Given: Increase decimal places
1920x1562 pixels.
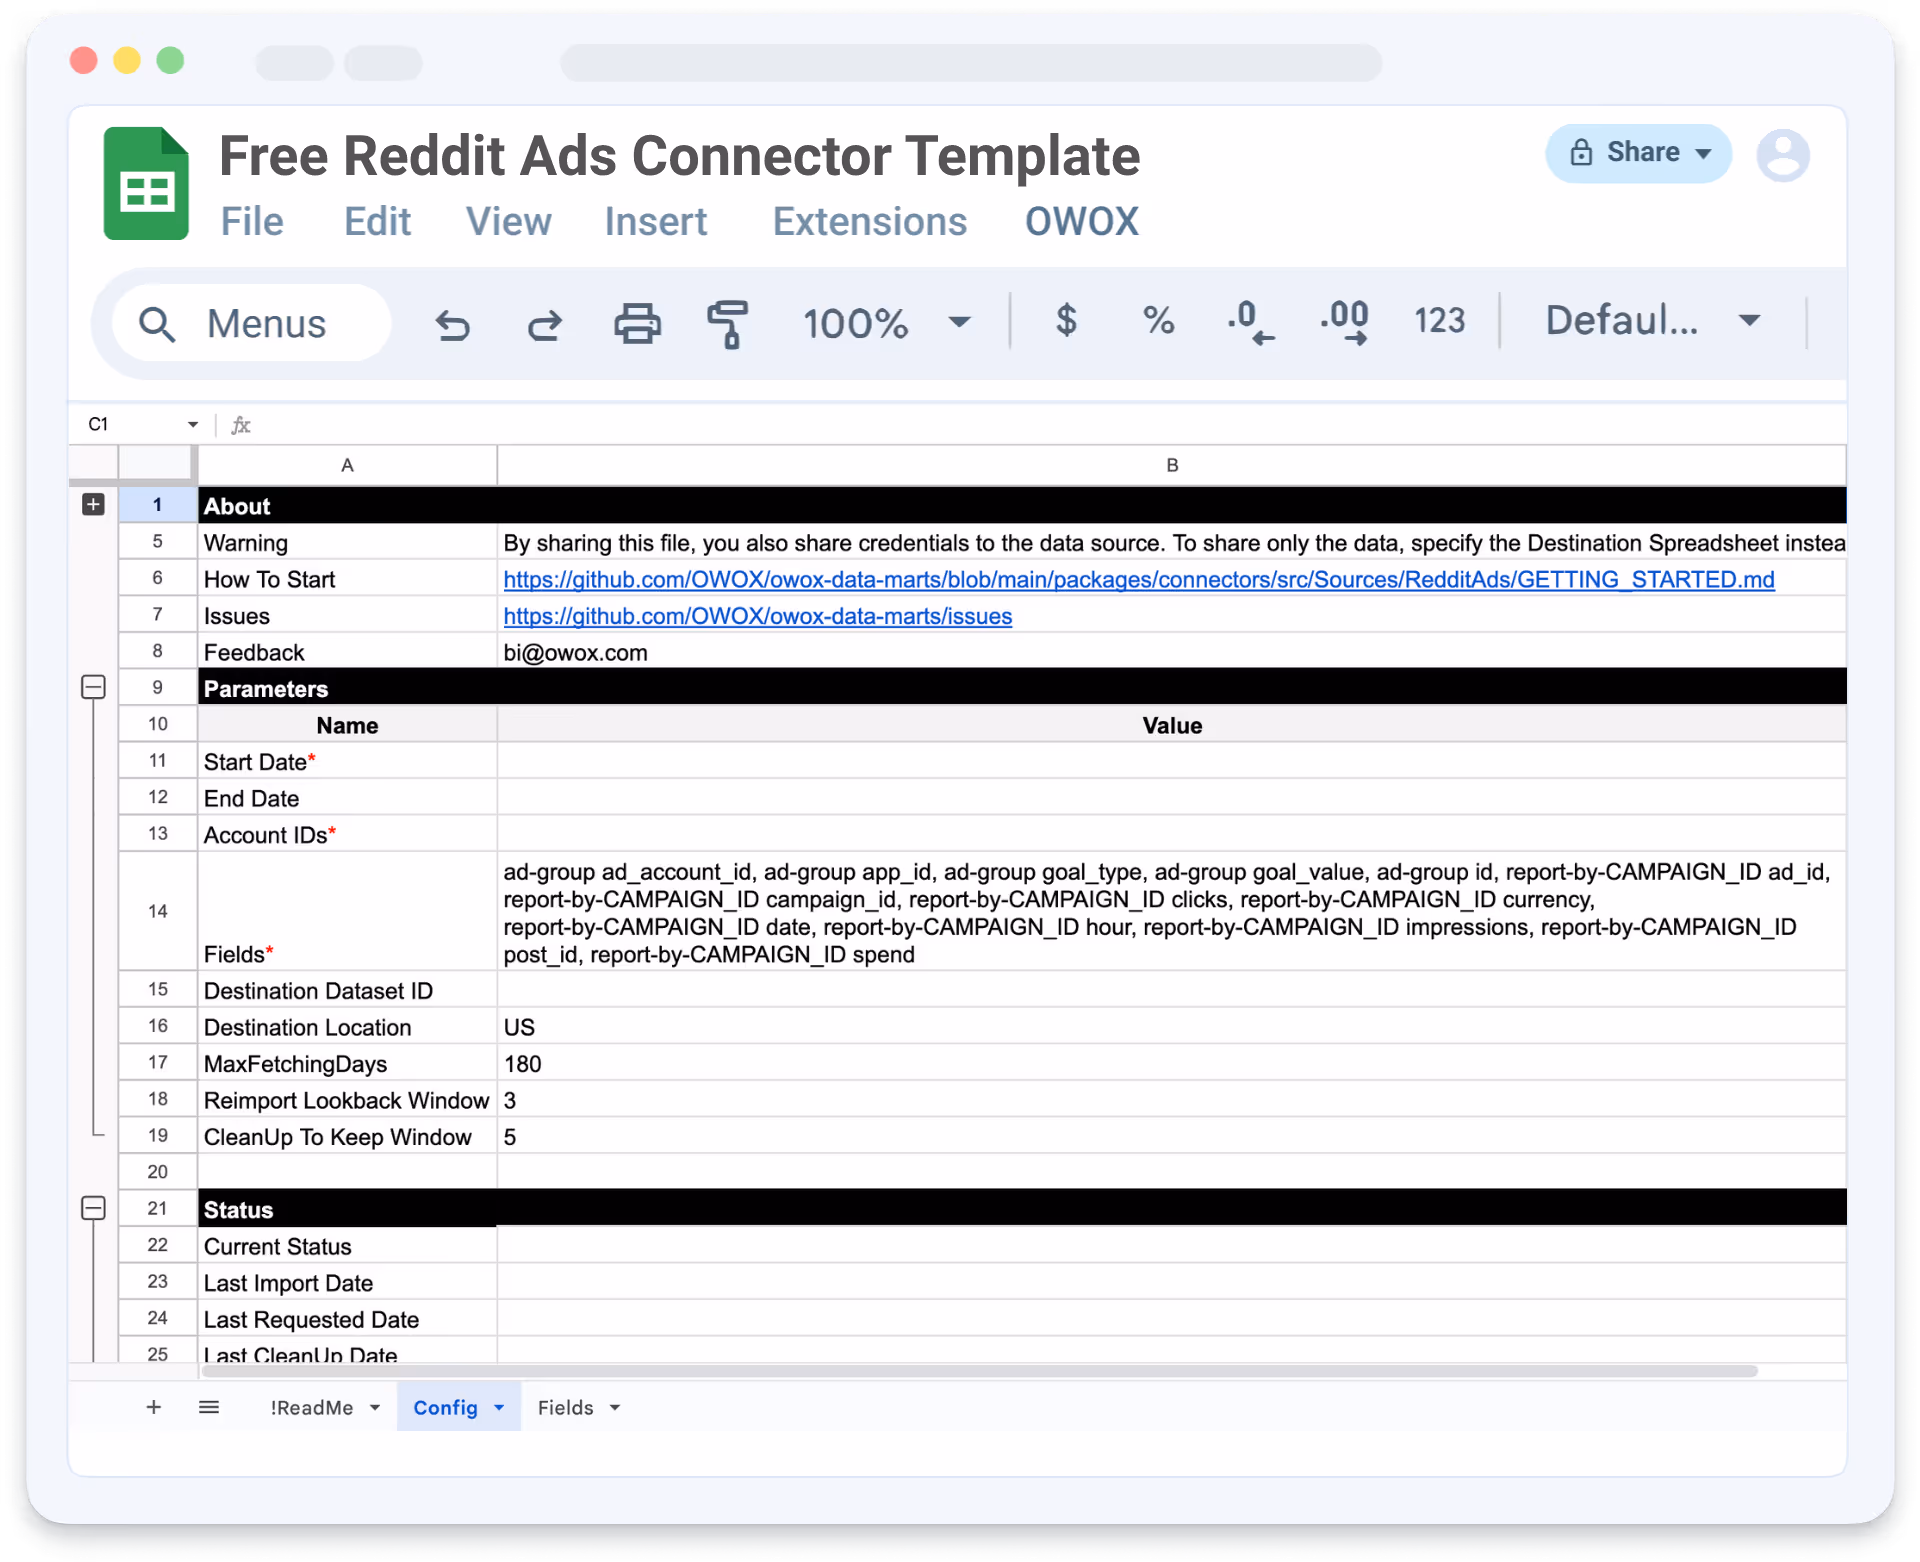Looking at the screenshot, I should [1344, 322].
